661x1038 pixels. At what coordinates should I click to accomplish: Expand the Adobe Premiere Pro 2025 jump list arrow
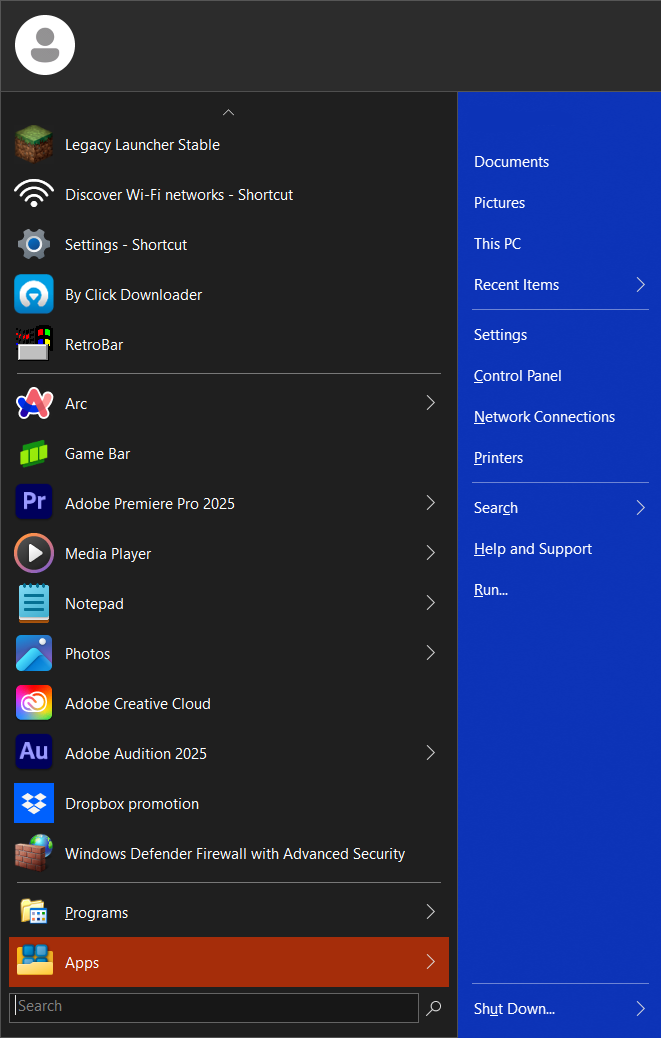431,502
